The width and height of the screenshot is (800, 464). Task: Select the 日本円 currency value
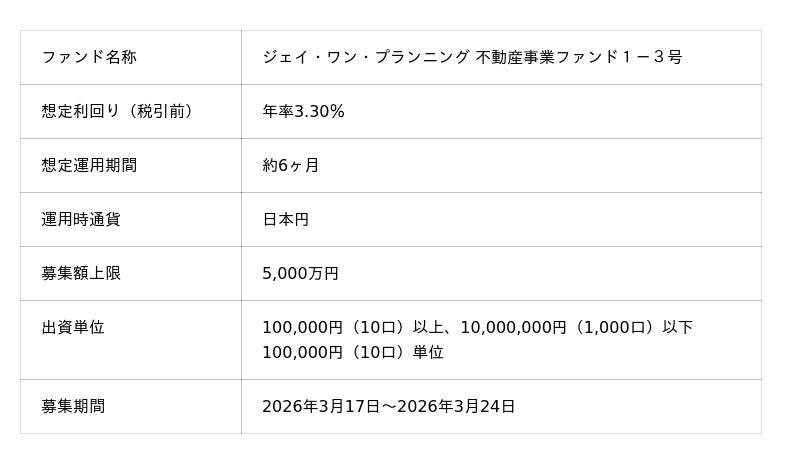[x=285, y=219]
